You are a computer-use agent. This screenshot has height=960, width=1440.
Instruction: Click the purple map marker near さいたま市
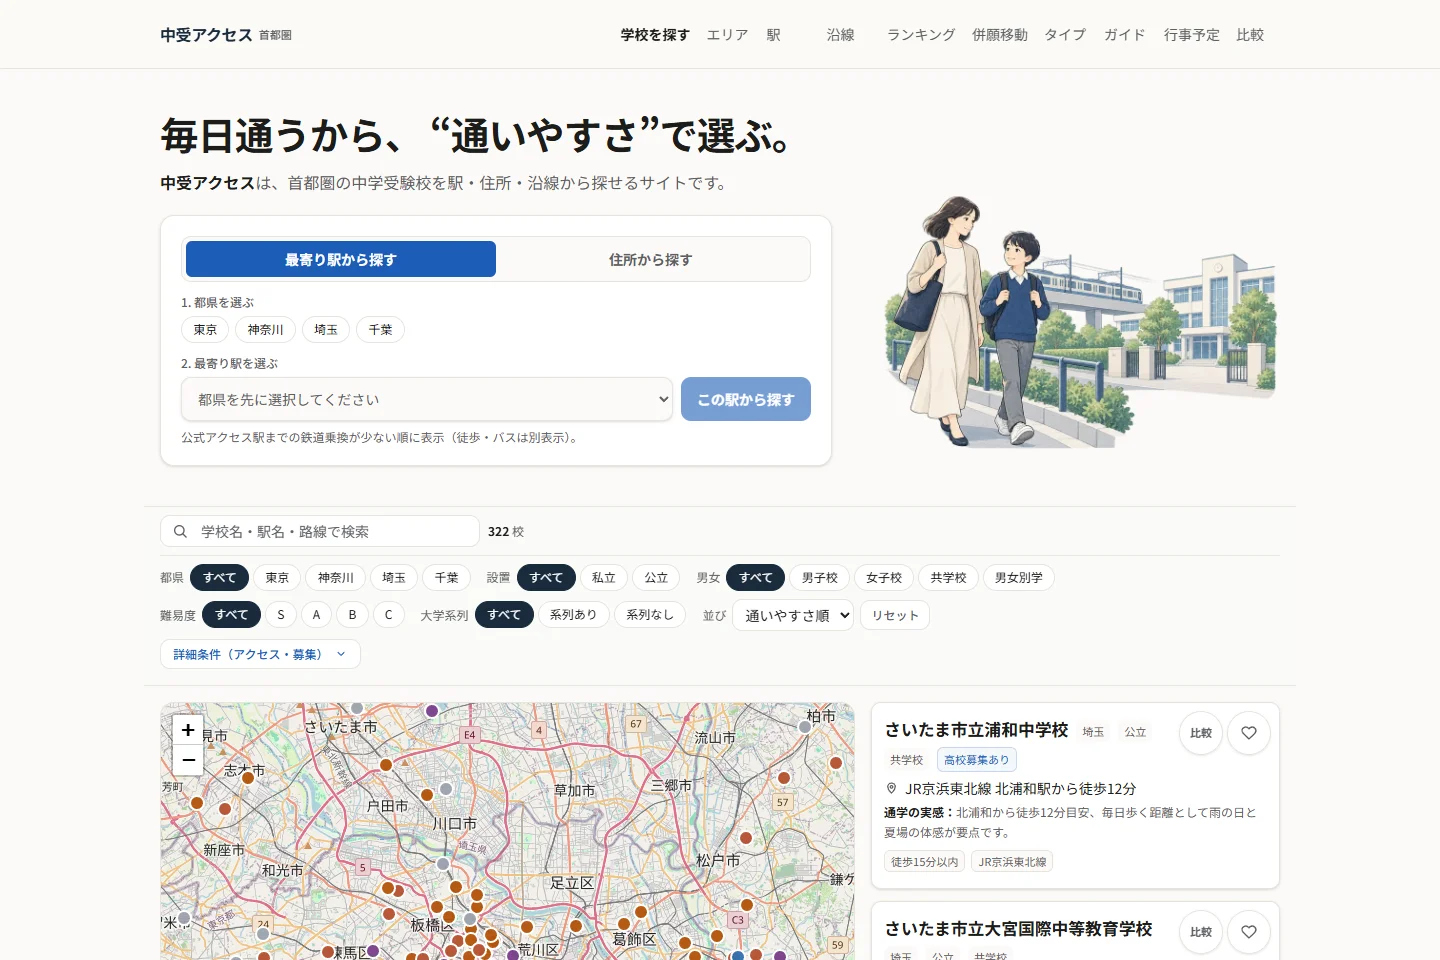tap(432, 711)
